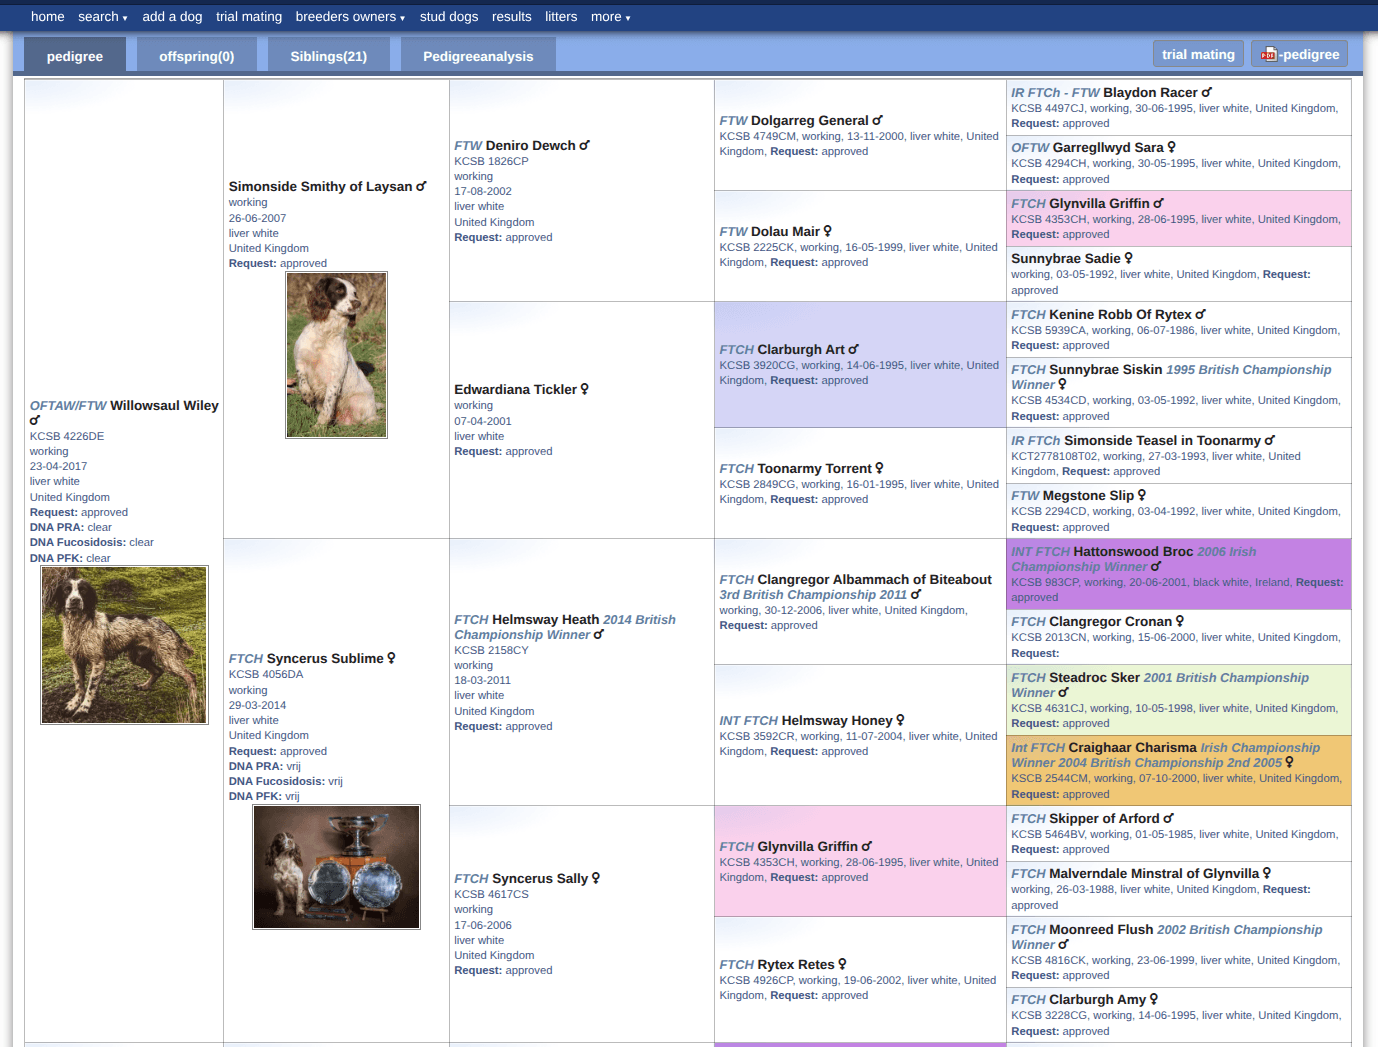
Task: Click 'working' link under Syncerus Sublime
Action: [248, 690]
